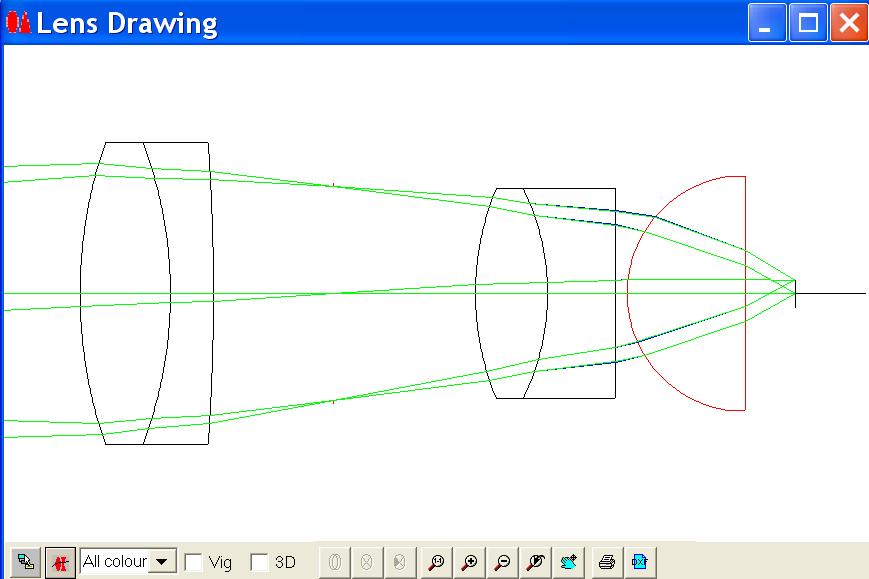Zoom in with the plus magnifier
The width and height of the screenshot is (869, 579).
coord(469,562)
